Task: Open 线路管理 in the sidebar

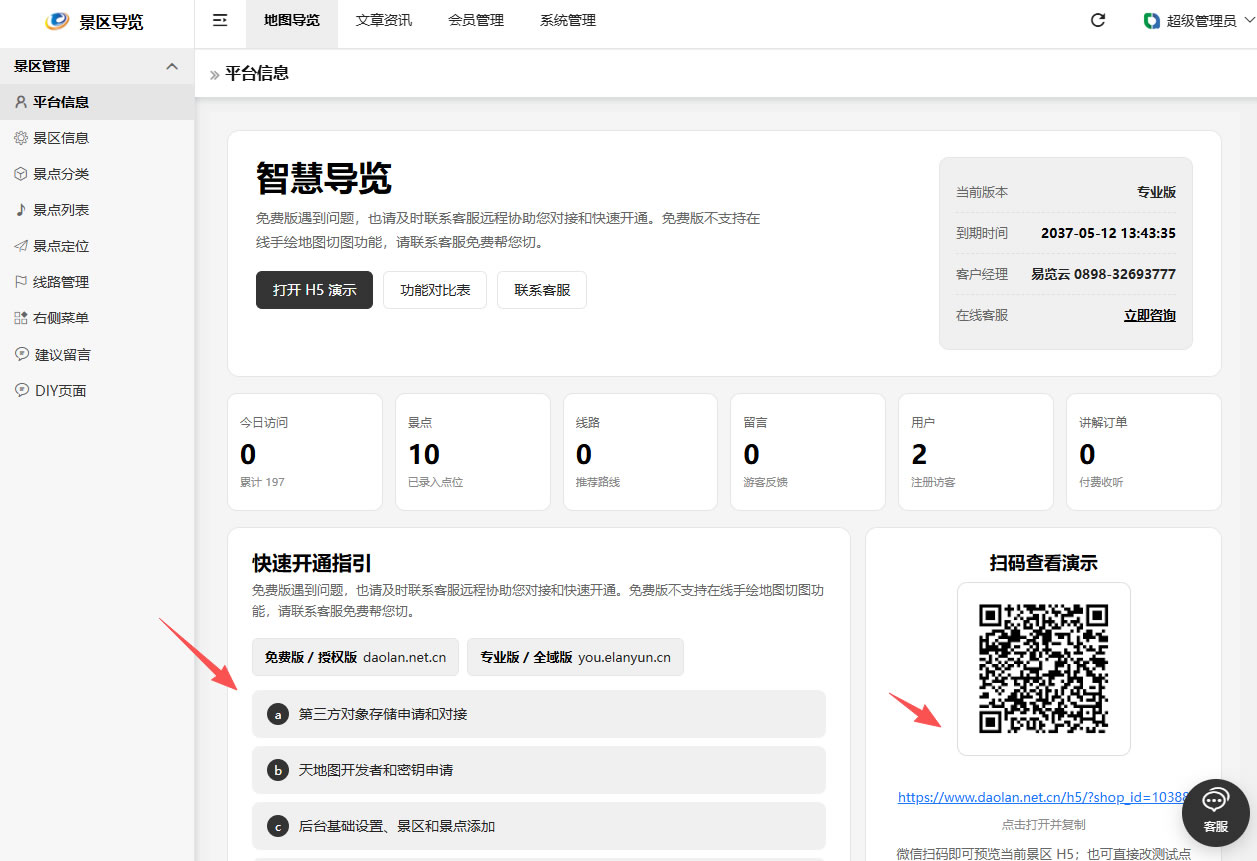Action: (97, 282)
